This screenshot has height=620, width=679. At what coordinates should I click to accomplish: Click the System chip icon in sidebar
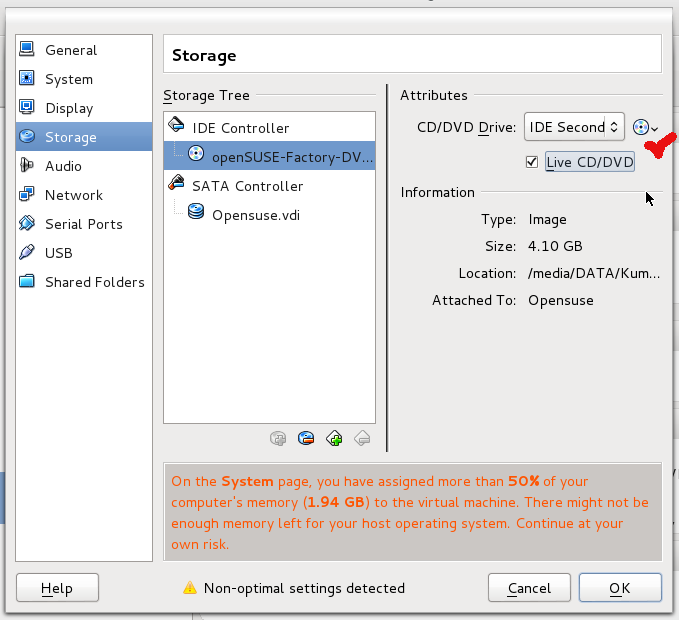[26, 78]
